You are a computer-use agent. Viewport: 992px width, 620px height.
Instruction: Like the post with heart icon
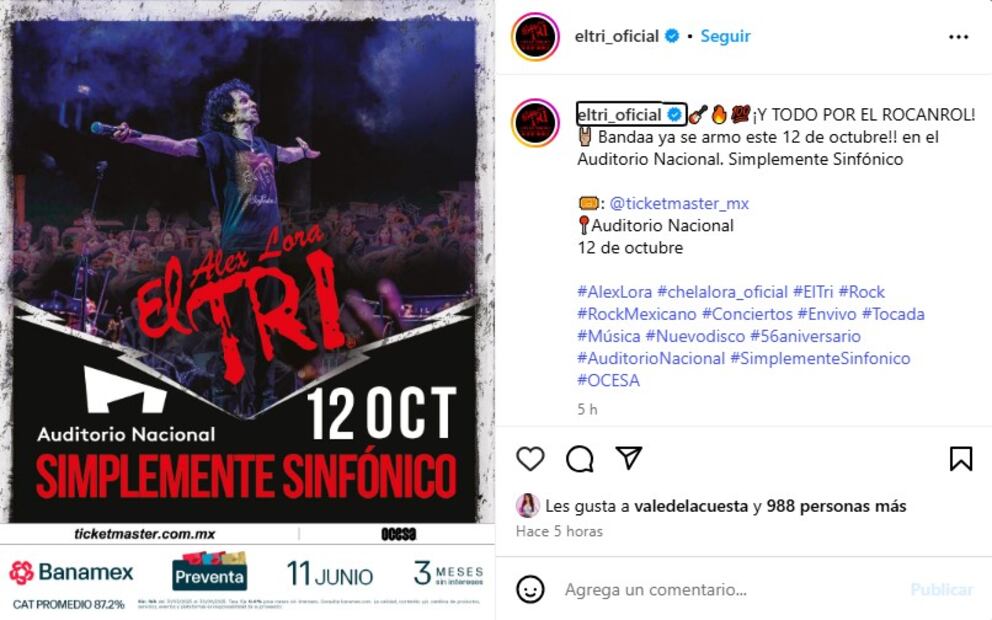click(x=530, y=459)
